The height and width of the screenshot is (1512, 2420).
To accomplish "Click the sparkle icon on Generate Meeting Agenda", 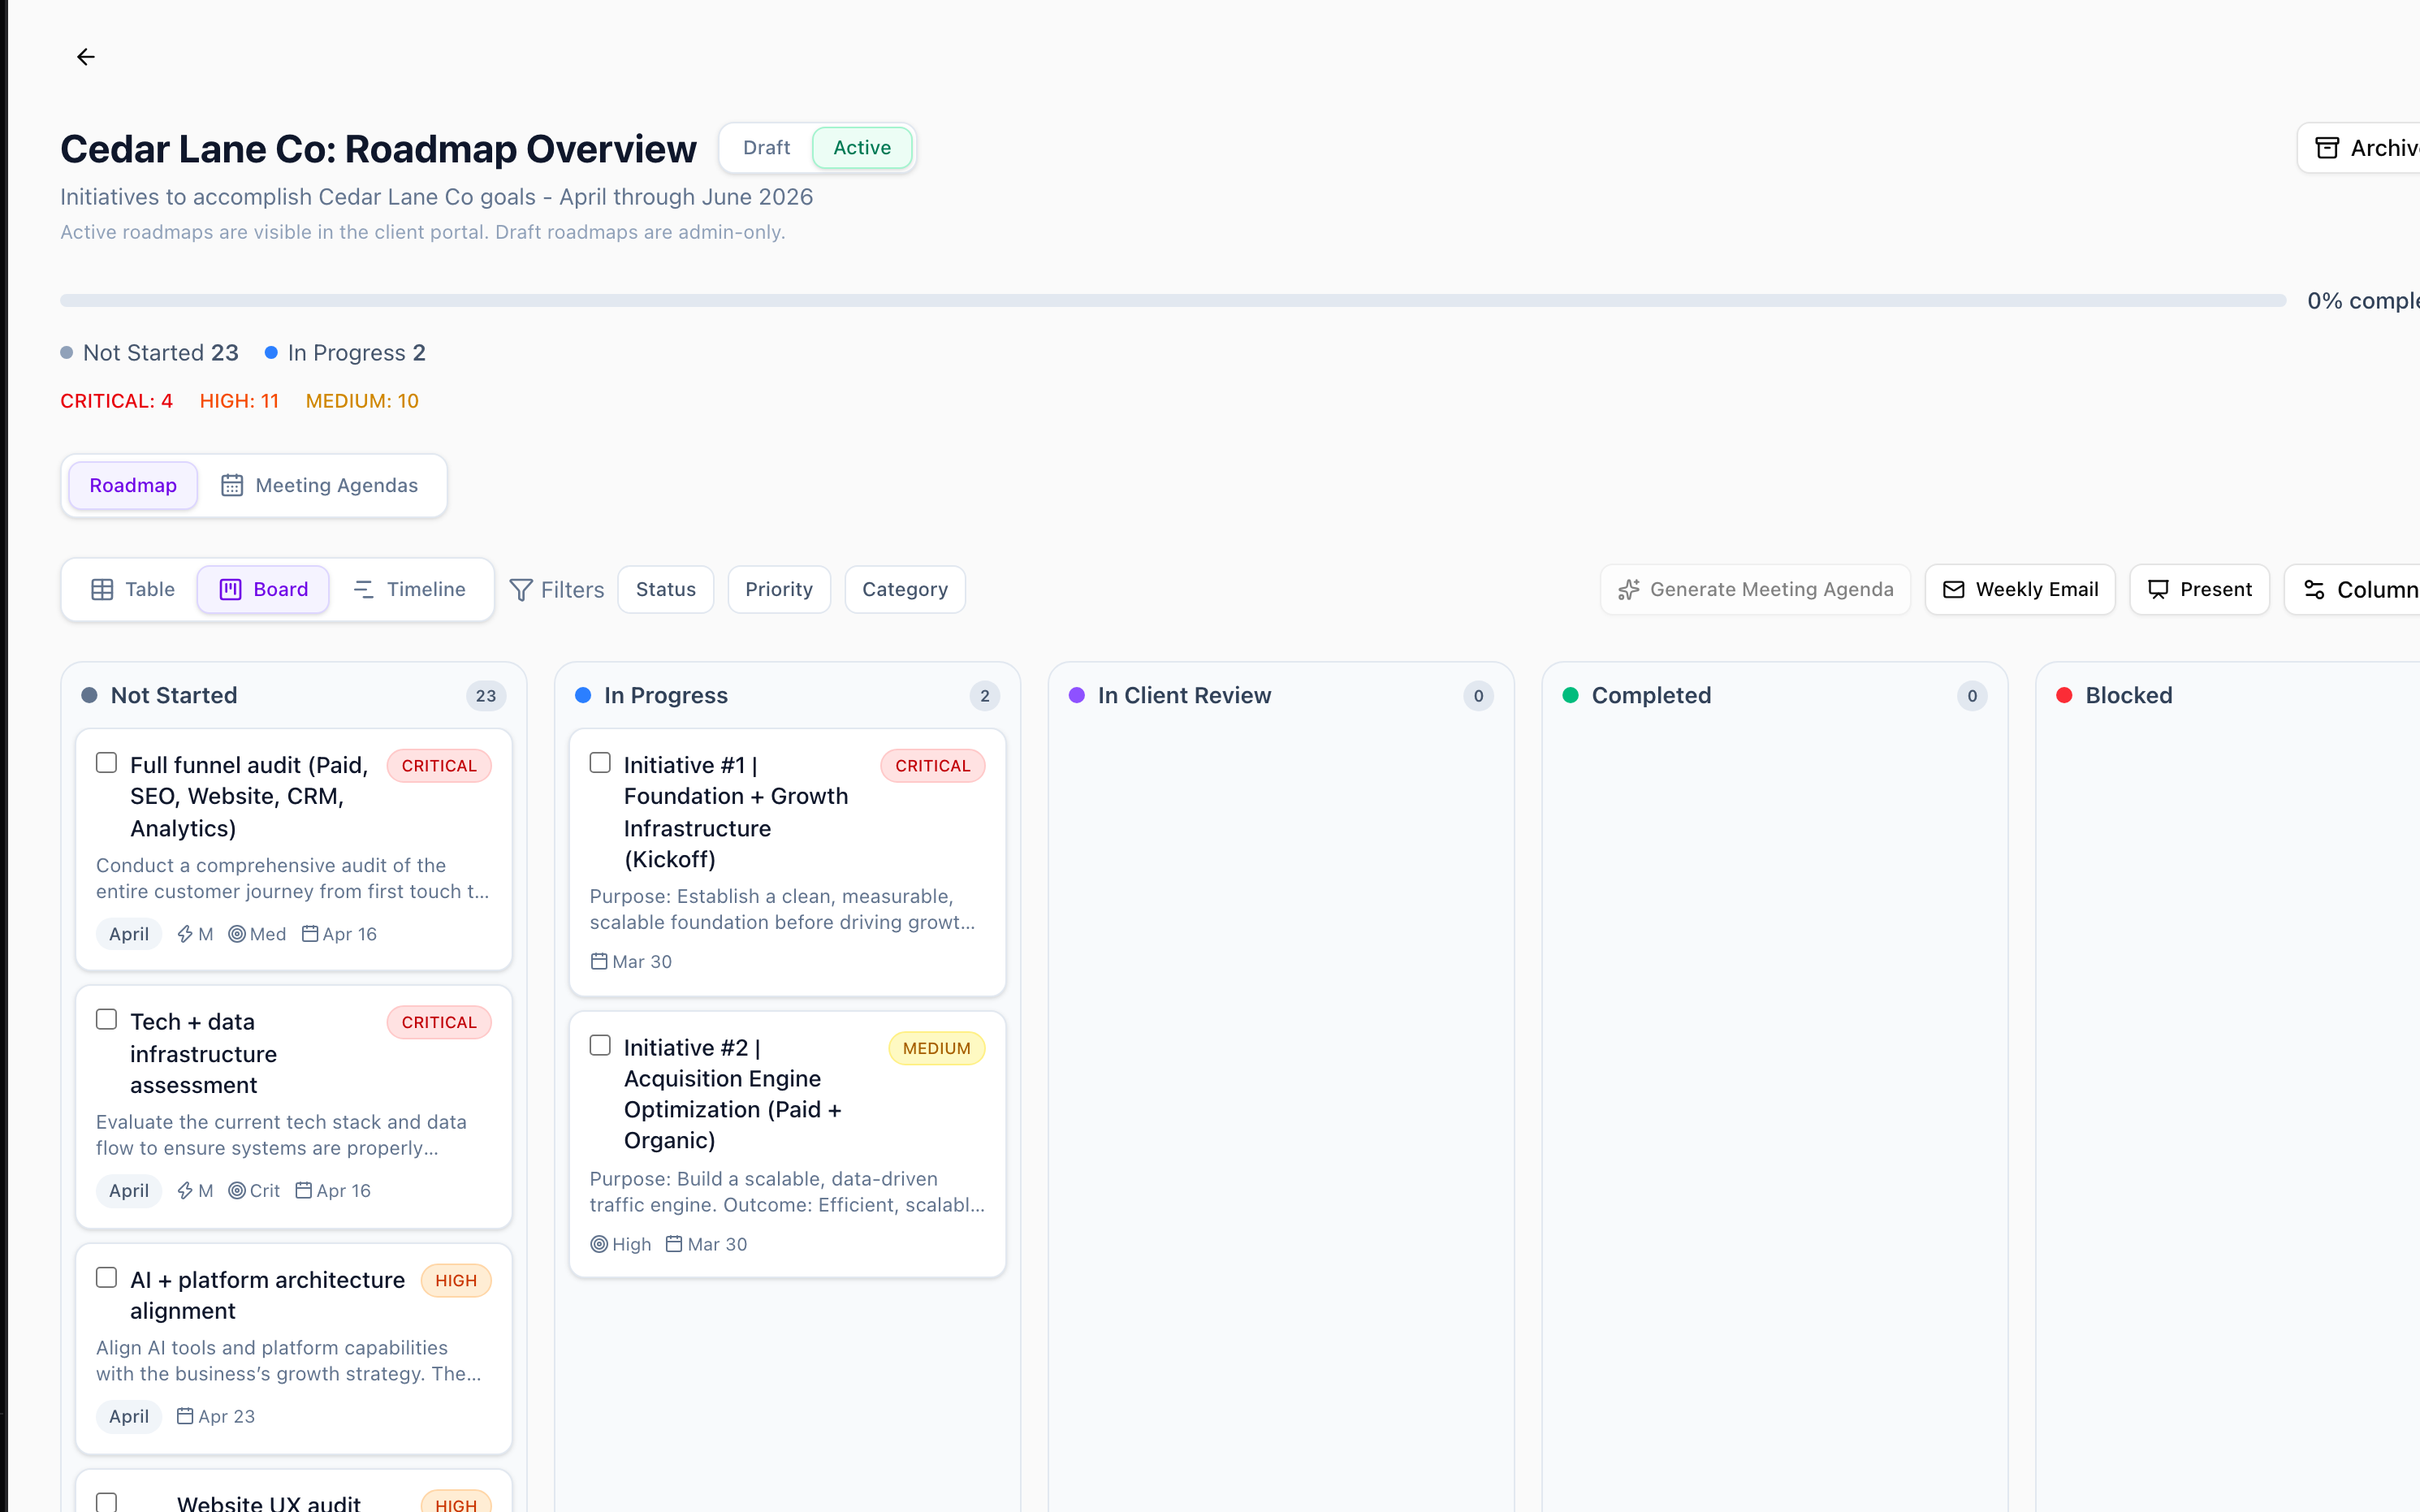I will [x=1629, y=590].
